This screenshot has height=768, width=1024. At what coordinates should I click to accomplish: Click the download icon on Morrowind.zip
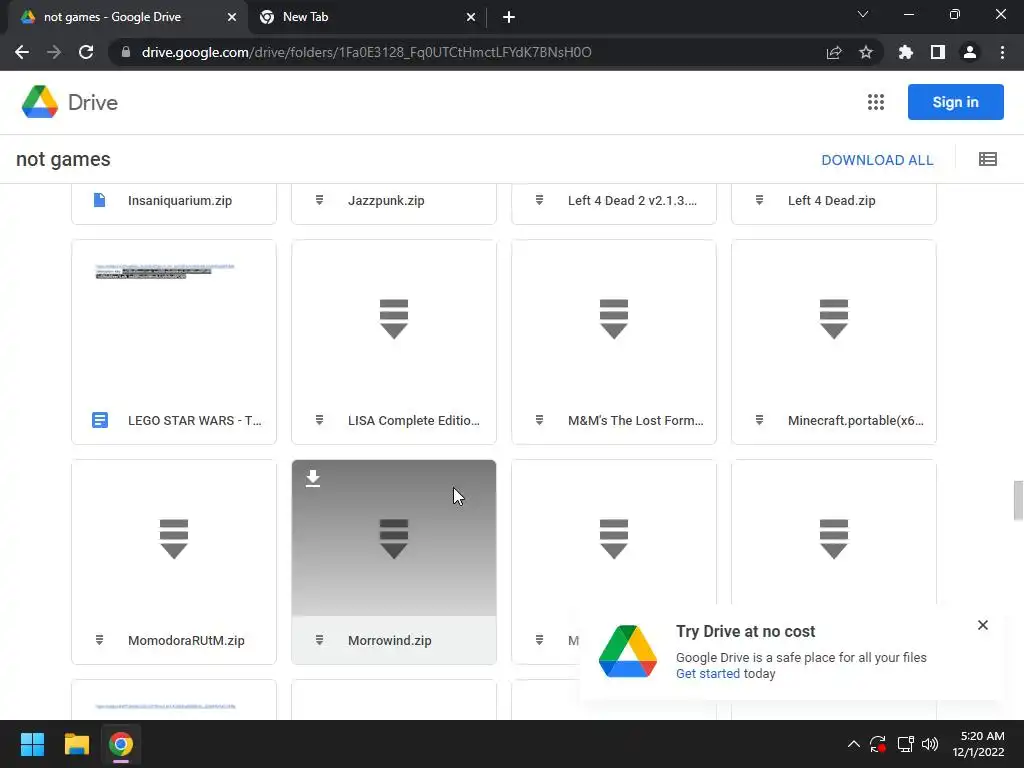click(313, 479)
